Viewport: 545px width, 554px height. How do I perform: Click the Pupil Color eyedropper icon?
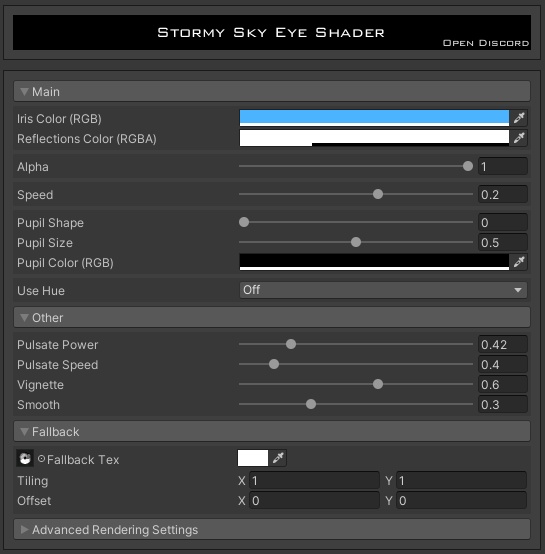pos(519,262)
